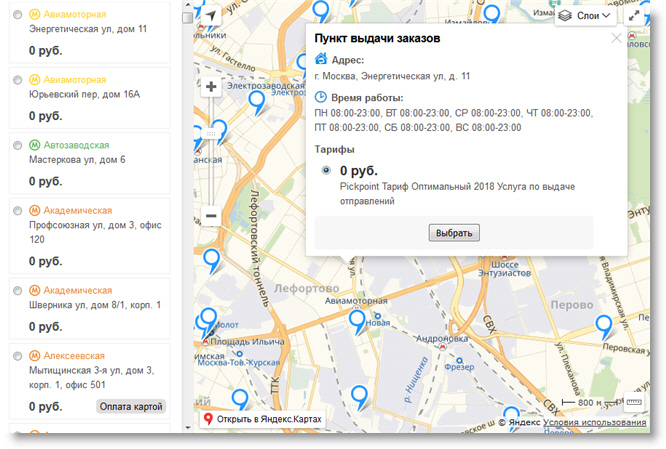Click address text Мастеркова ул, дом 6

[x=77, y=160]
